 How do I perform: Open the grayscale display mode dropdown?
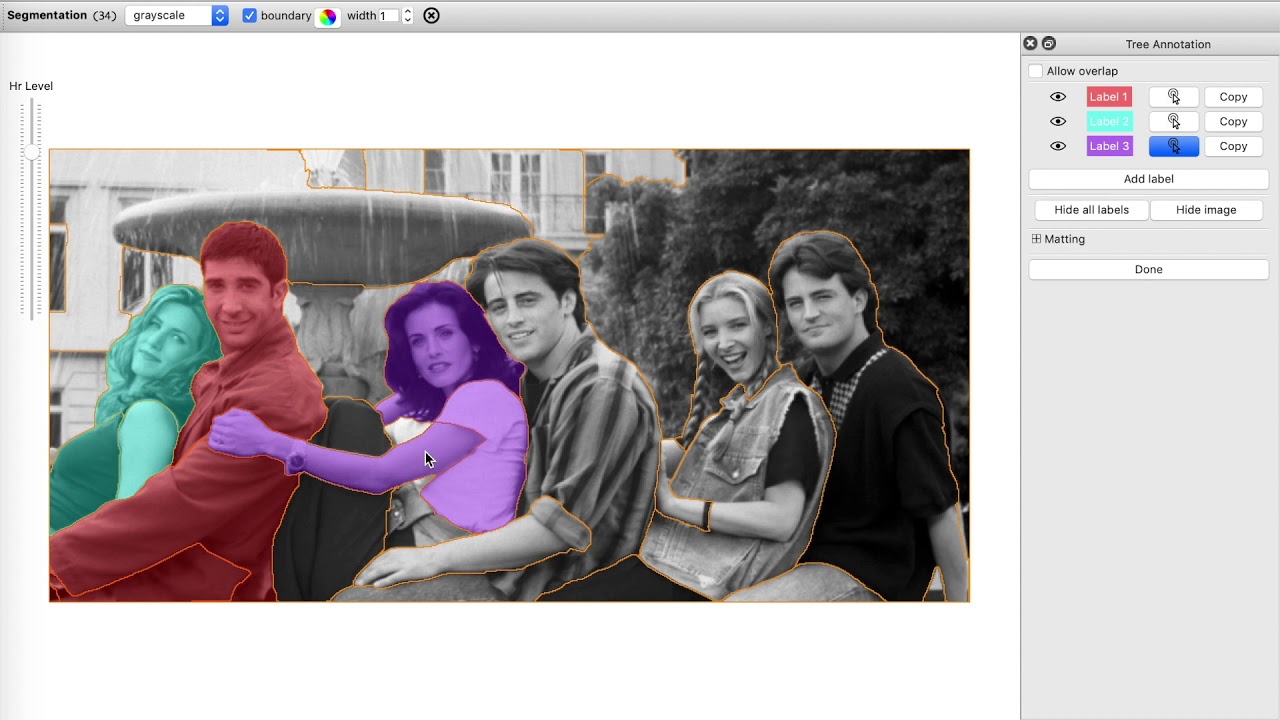pyautogui.click(x=176, y=16)
